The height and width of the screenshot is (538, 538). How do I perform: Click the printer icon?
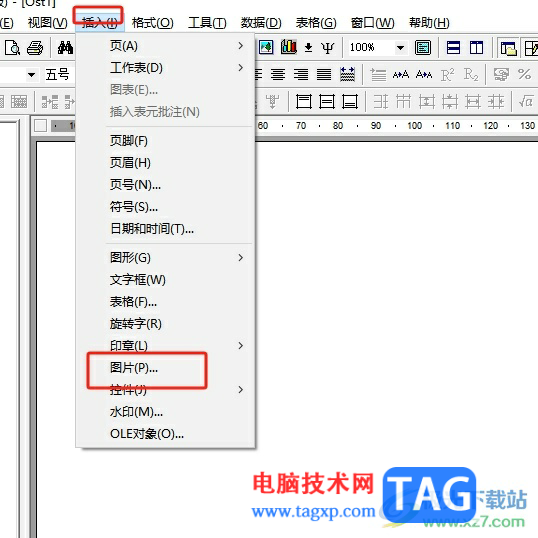click(35, 48)
